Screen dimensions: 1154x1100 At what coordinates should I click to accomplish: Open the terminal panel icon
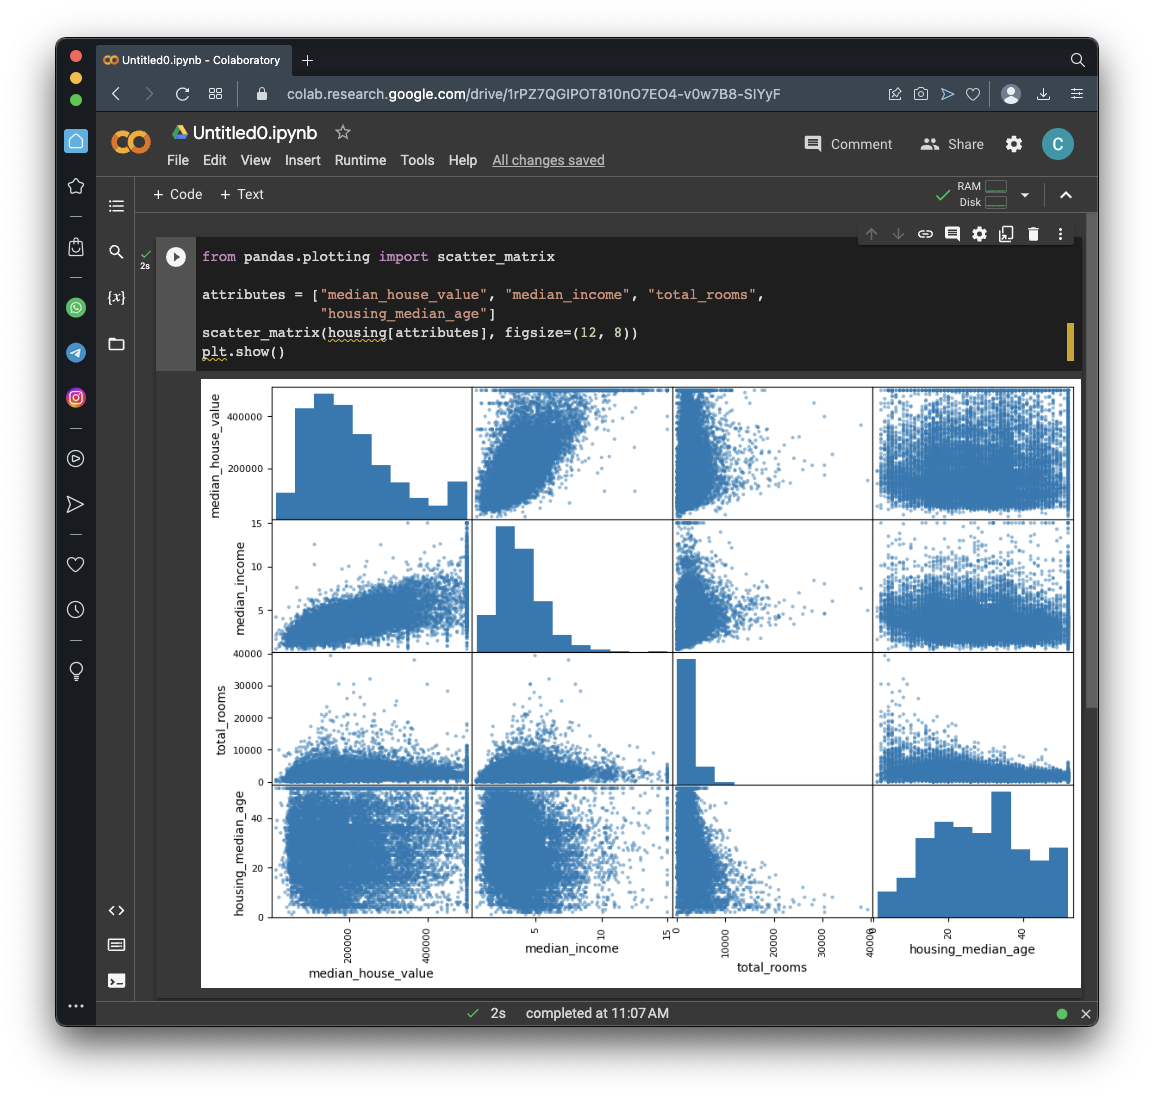coord(117,981)
